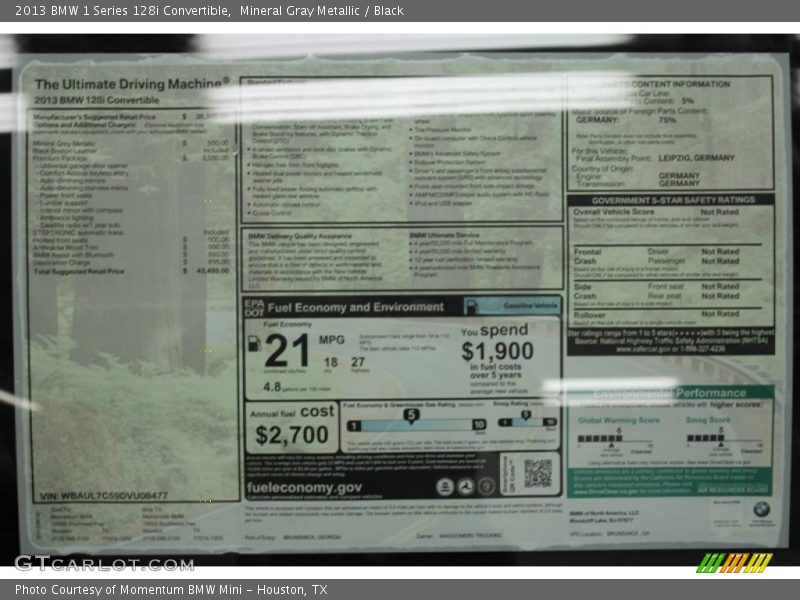Click the BMW roundel logo on the sticker
The width and height of the screenshot is (800, 600).
pyautogui.click(x=761, y=509)
